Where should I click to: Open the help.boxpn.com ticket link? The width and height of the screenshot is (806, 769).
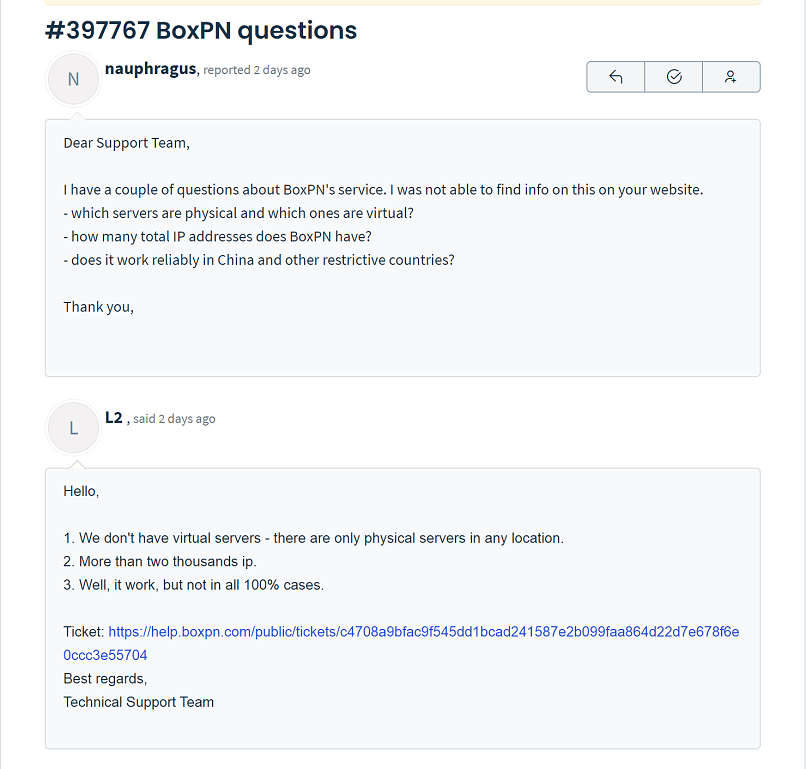point(424,632)
